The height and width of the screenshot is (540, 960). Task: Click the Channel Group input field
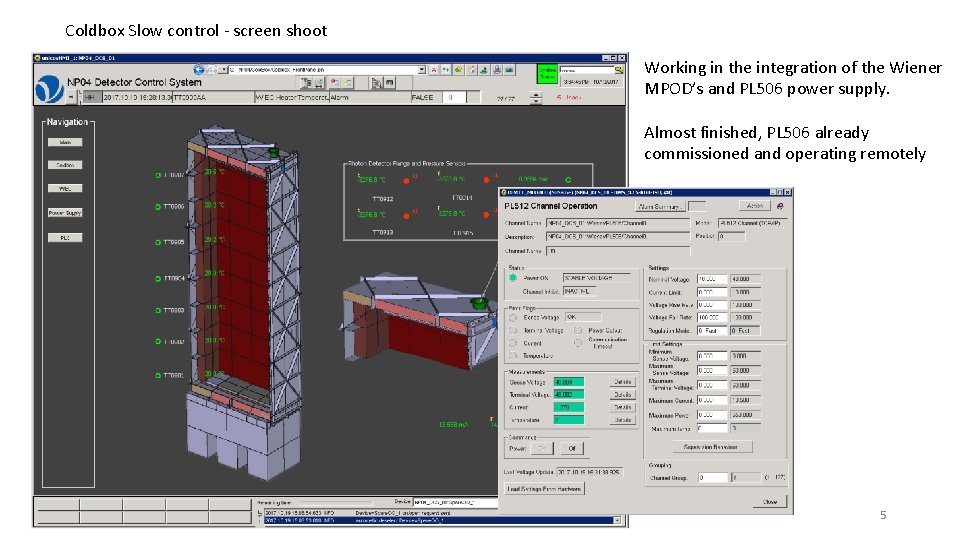point(713,478)
